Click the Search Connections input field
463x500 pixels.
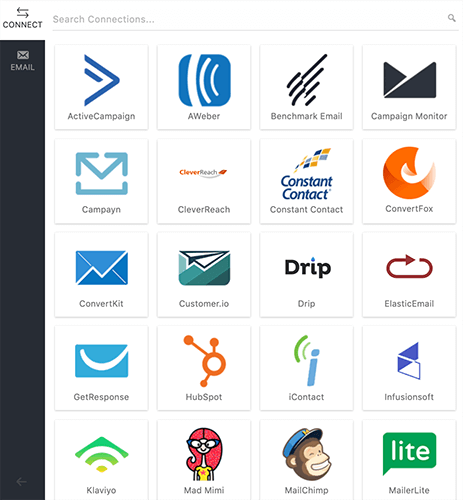point(255,19)
